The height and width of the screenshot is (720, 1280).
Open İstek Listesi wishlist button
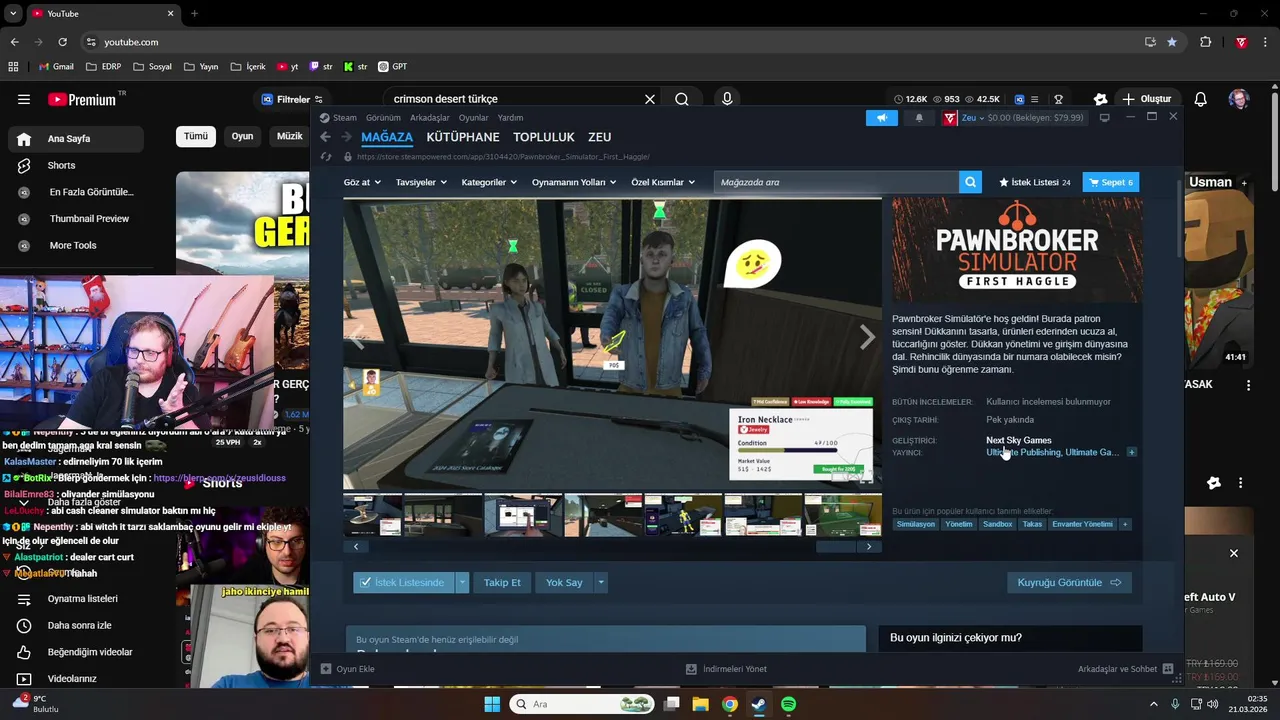[1035, 182]
